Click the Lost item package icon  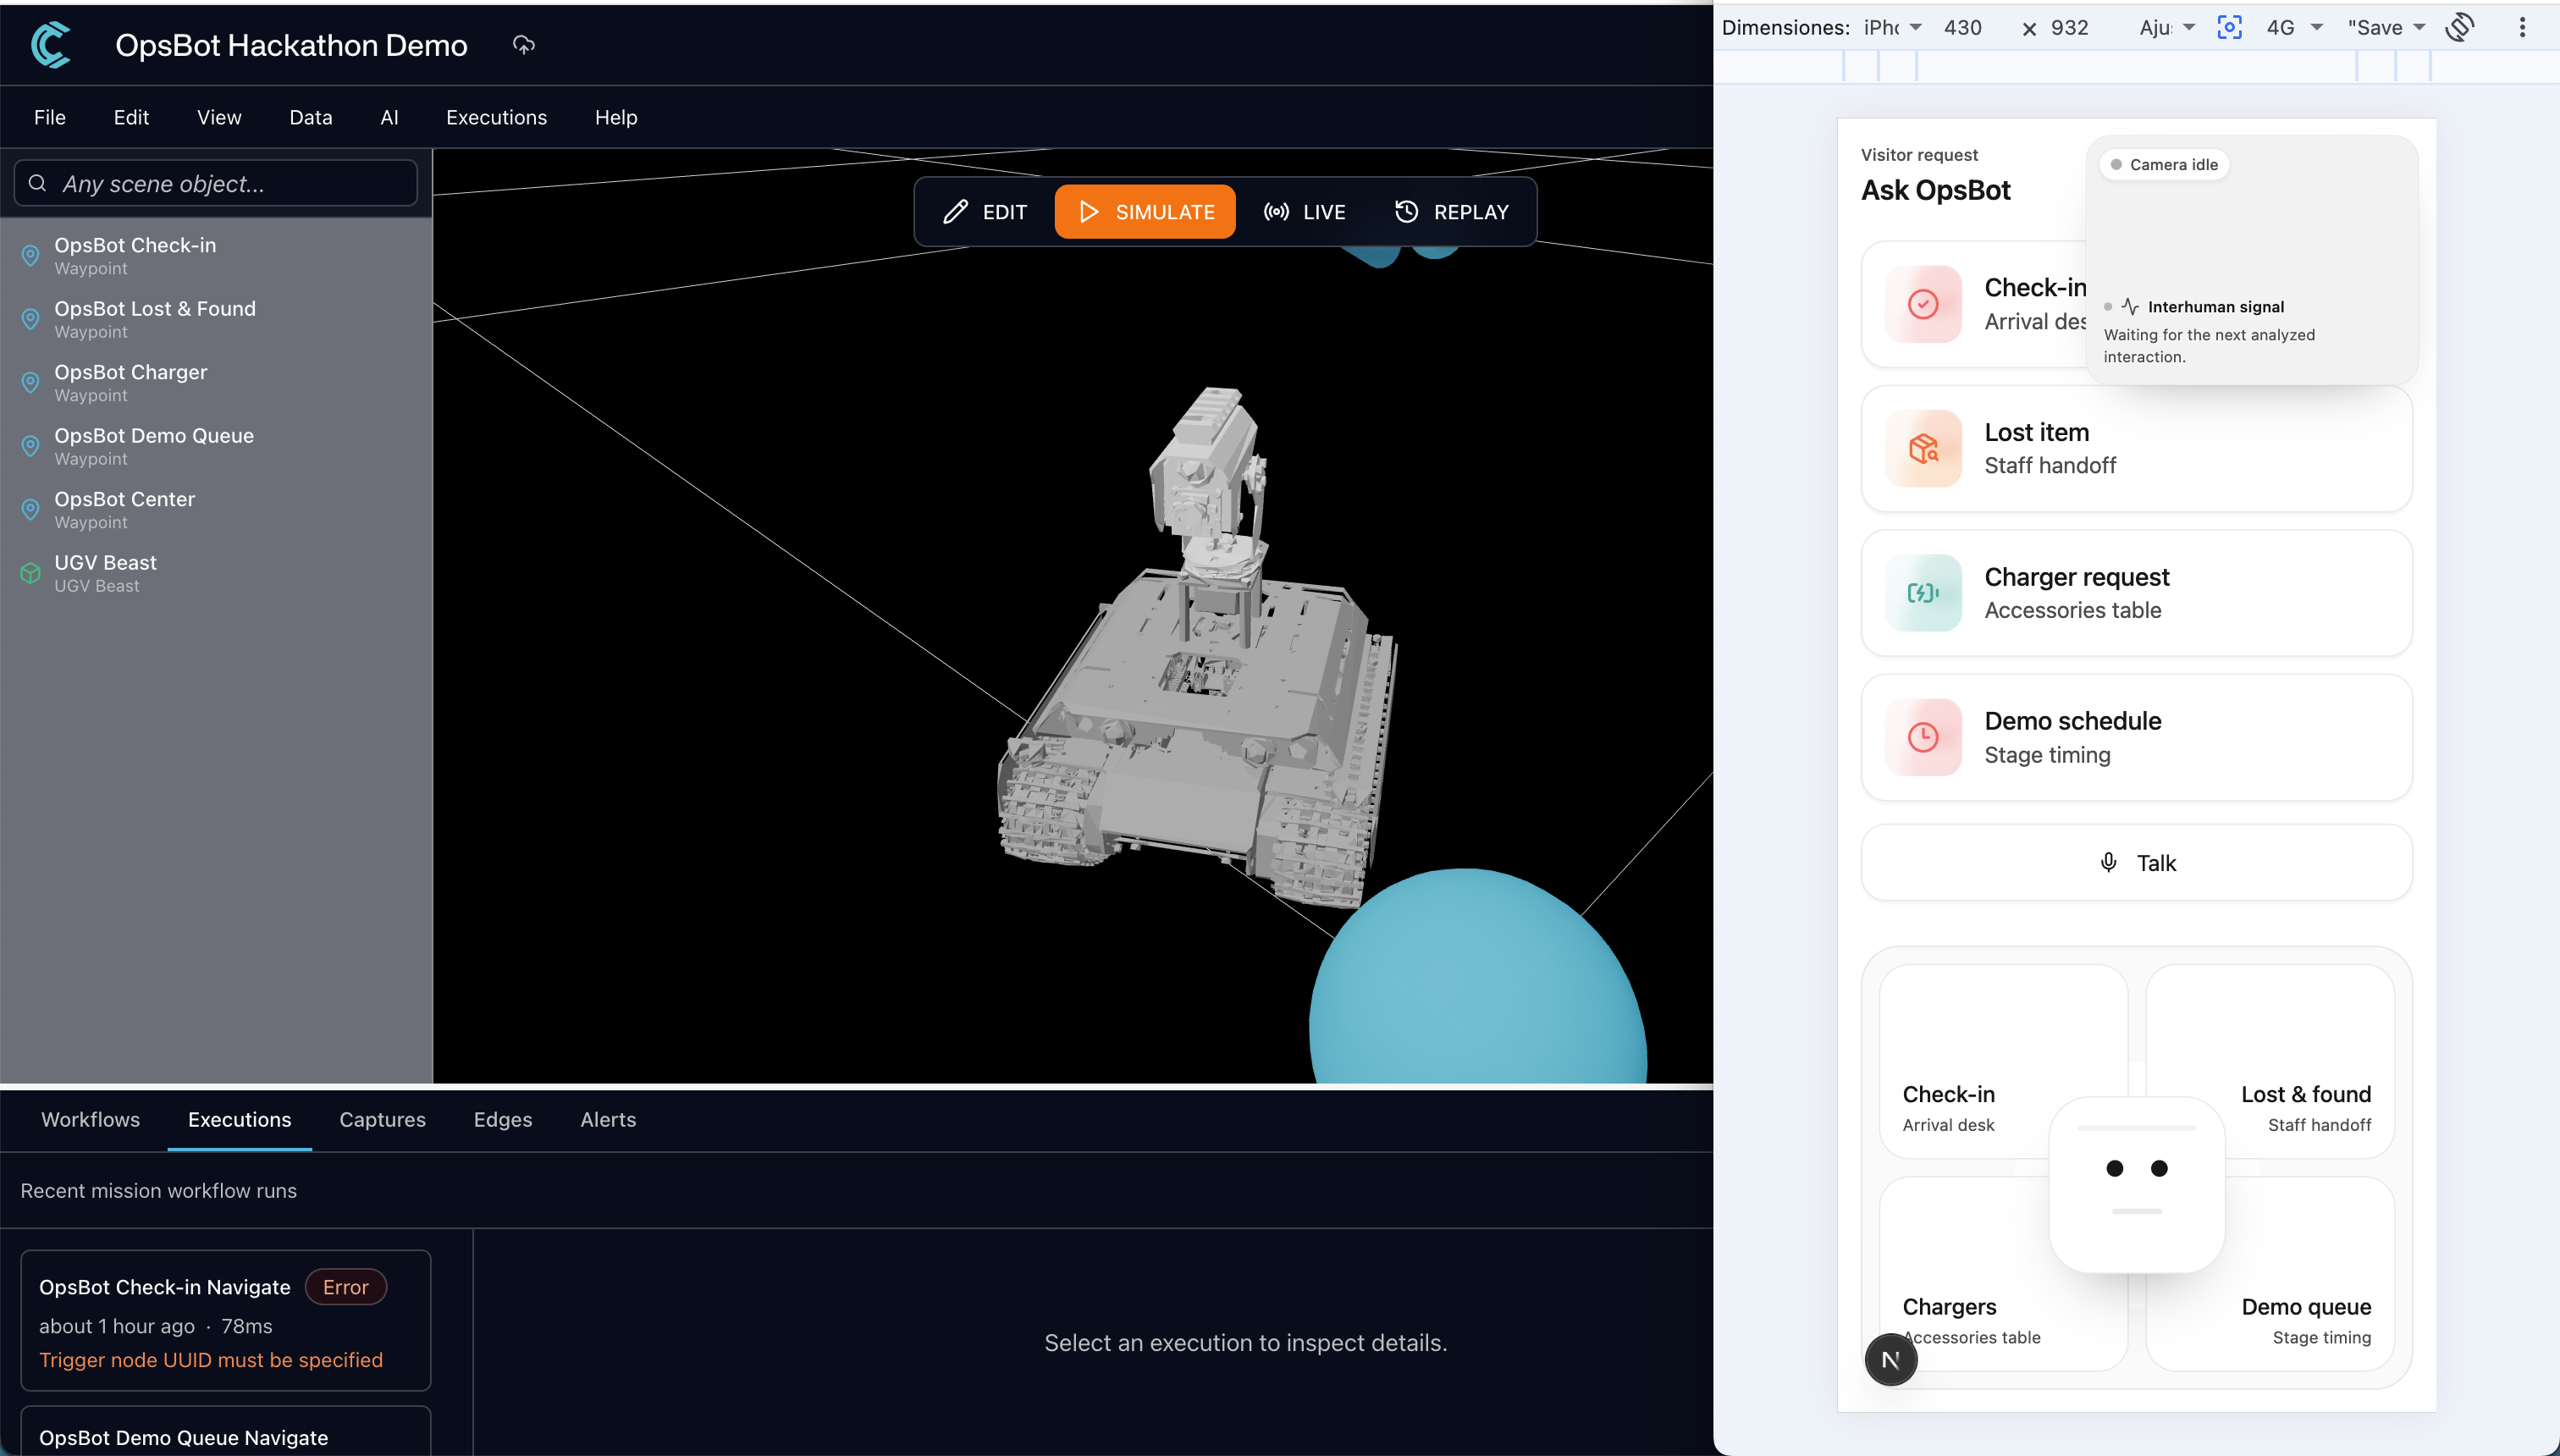pyautogui.click(x=1923, y=449)
